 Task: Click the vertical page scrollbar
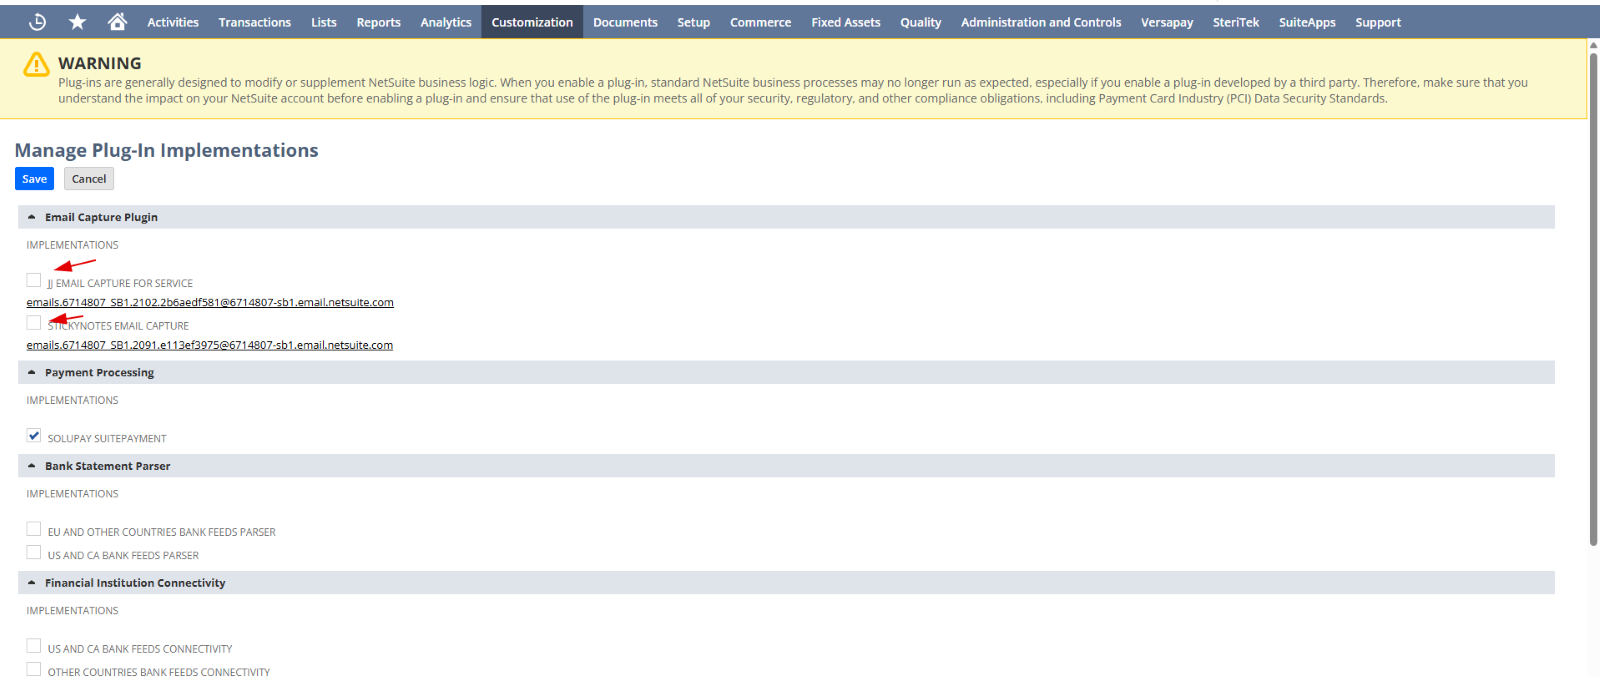coord(1593,300)
